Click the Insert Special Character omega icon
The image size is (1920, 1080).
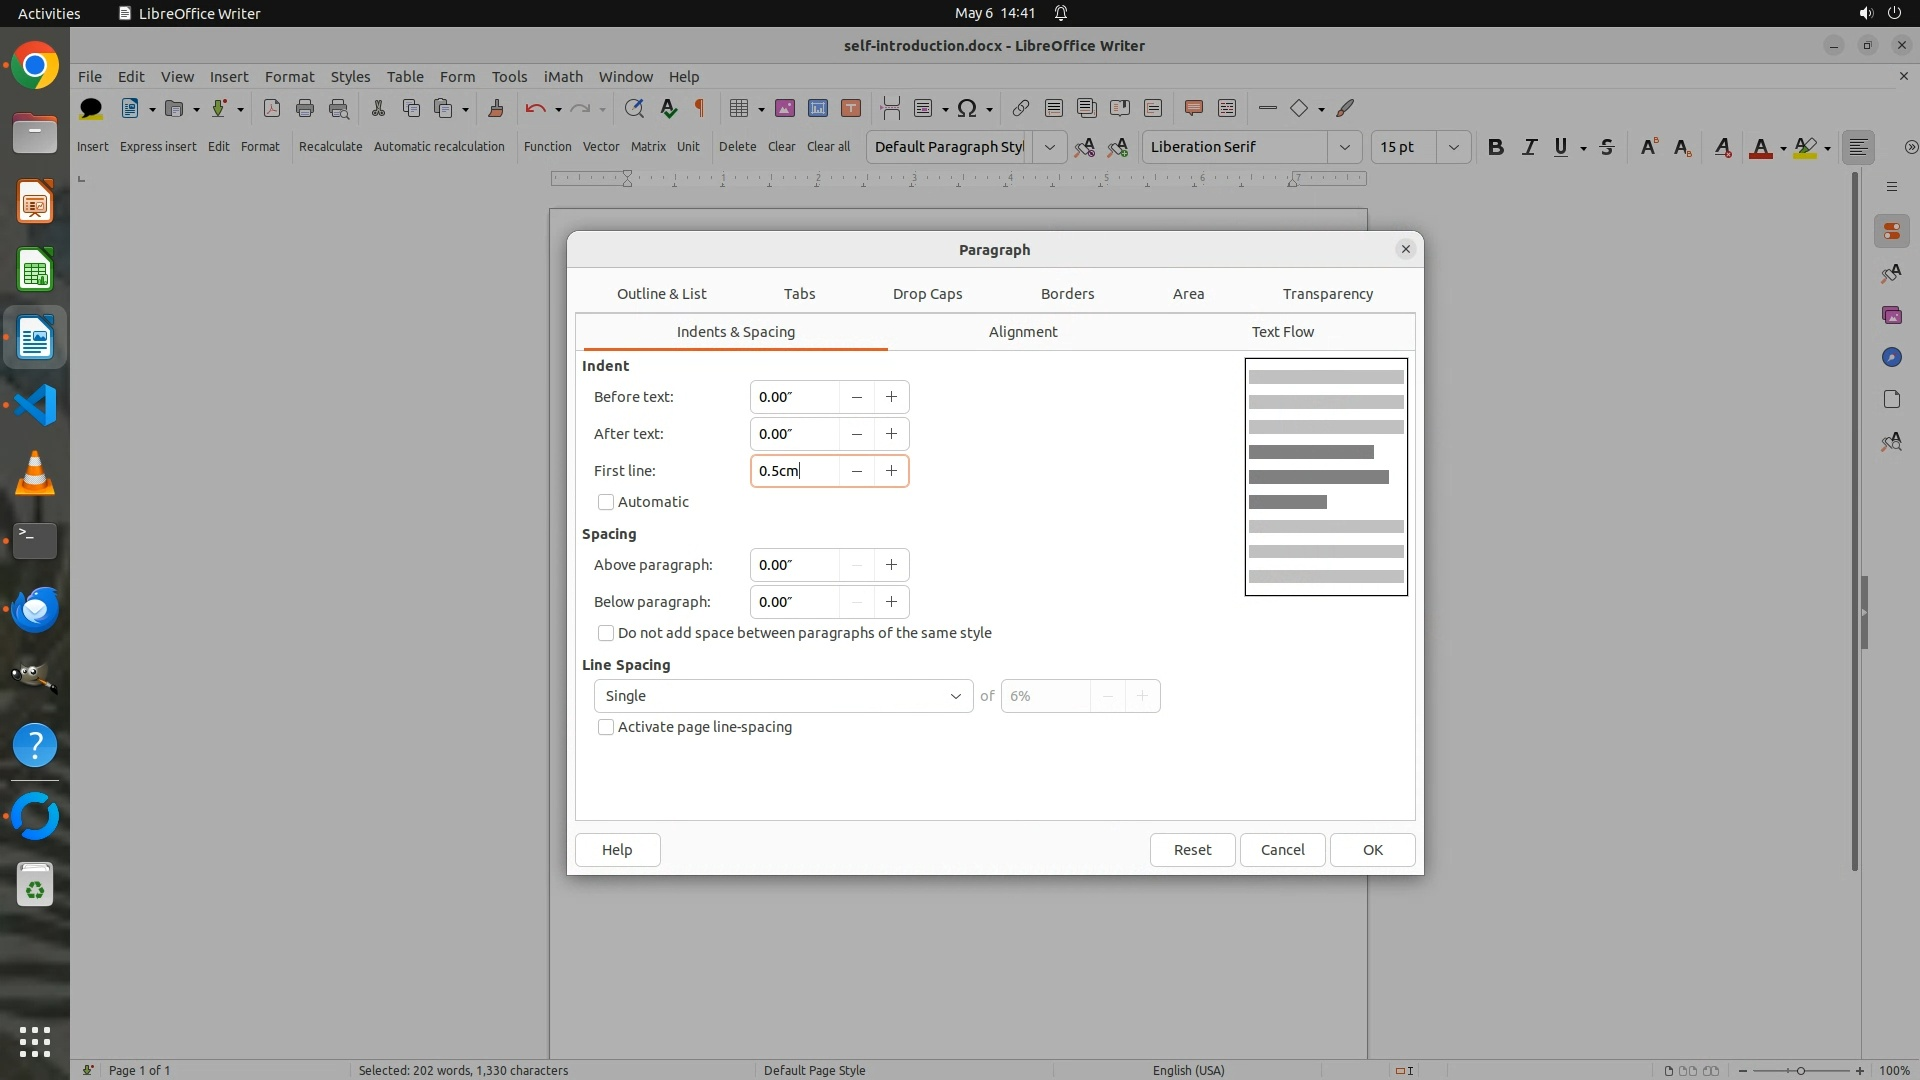pos(966,108)
